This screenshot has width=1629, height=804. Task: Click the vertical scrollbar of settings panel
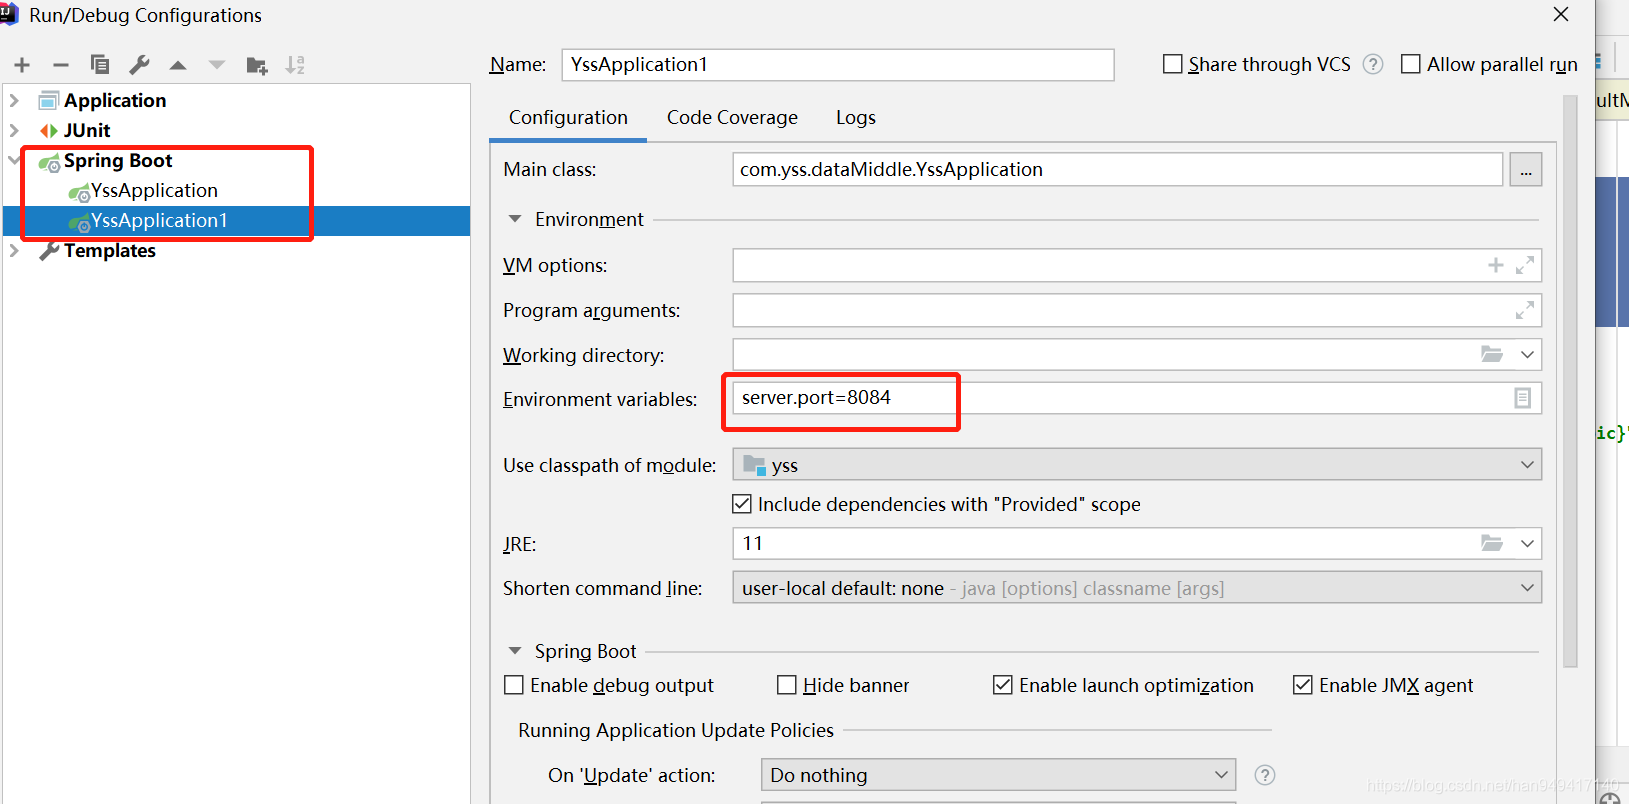click(1570, 380)
